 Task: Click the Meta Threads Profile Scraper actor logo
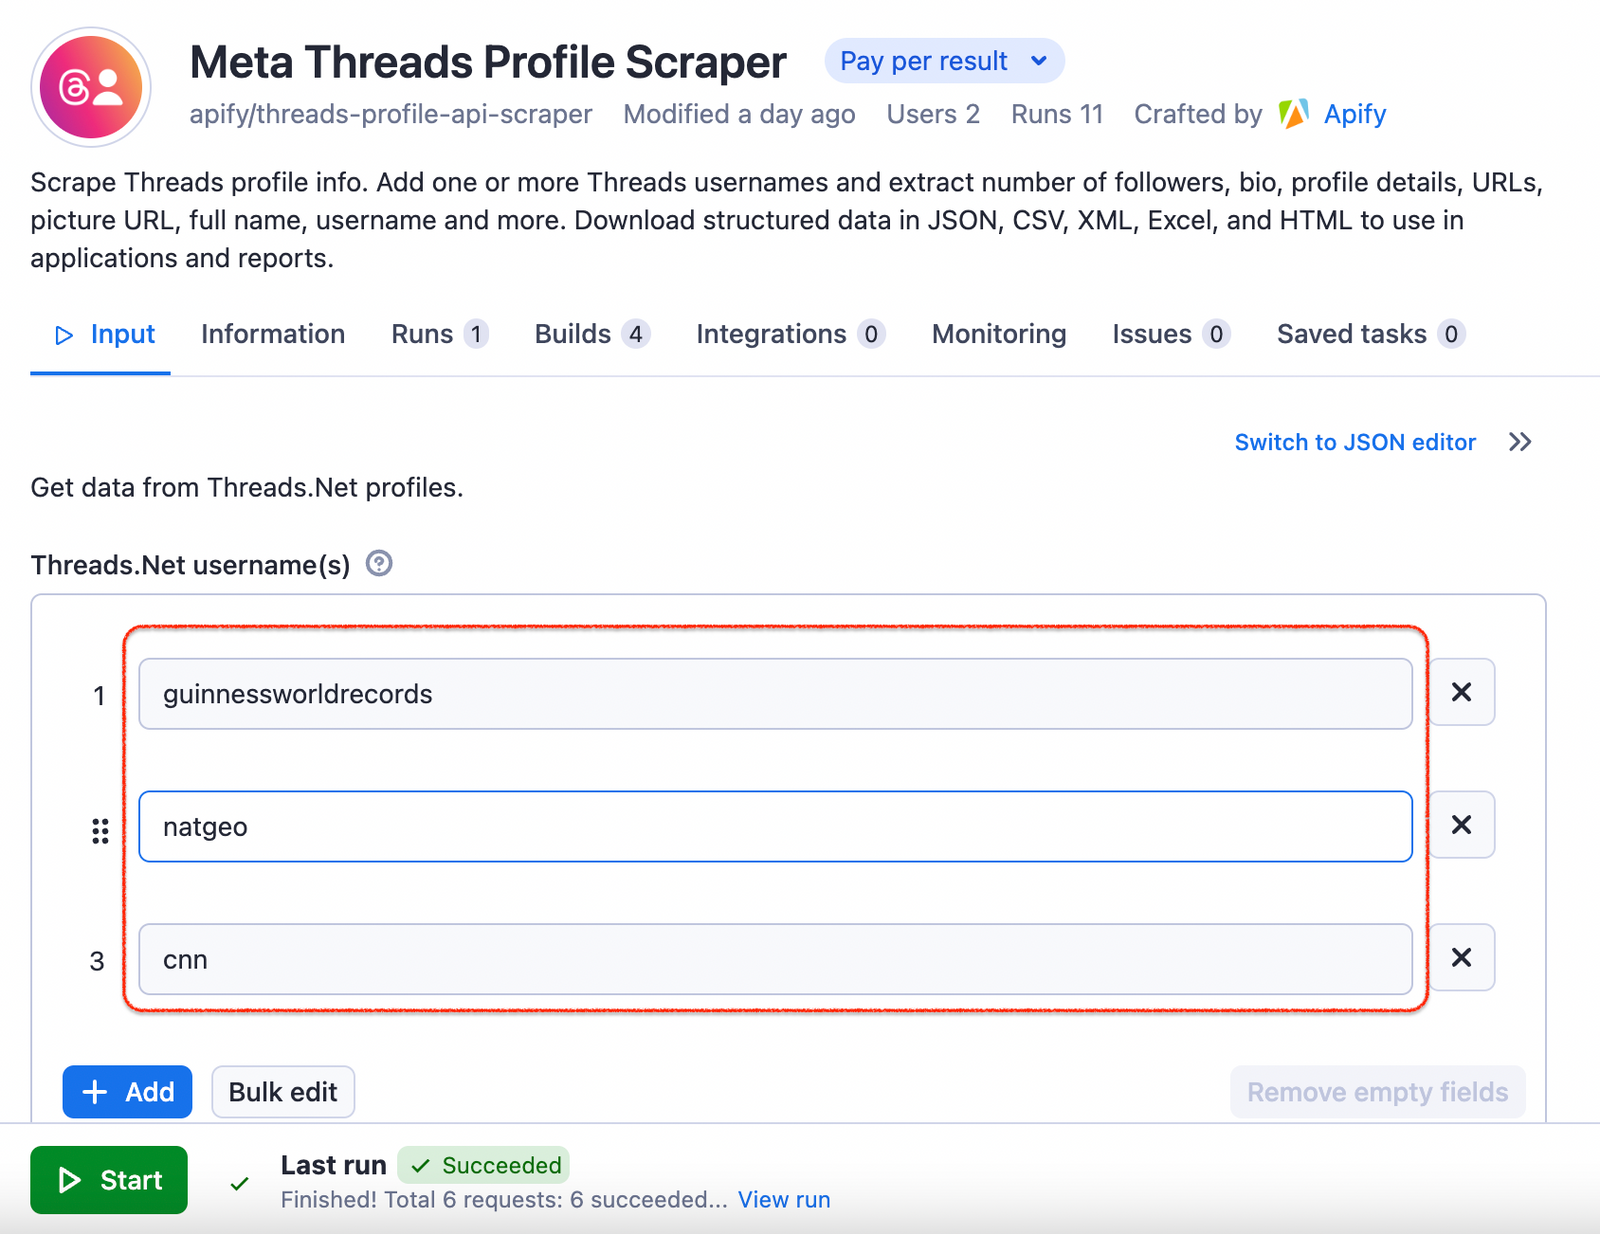90,87
